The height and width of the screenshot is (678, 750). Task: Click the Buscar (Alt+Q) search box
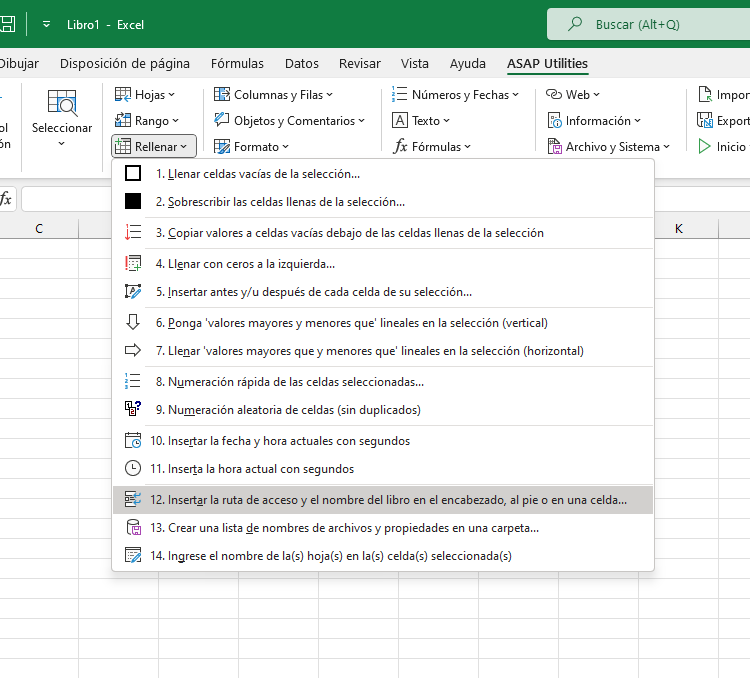(x=649, y=24)
